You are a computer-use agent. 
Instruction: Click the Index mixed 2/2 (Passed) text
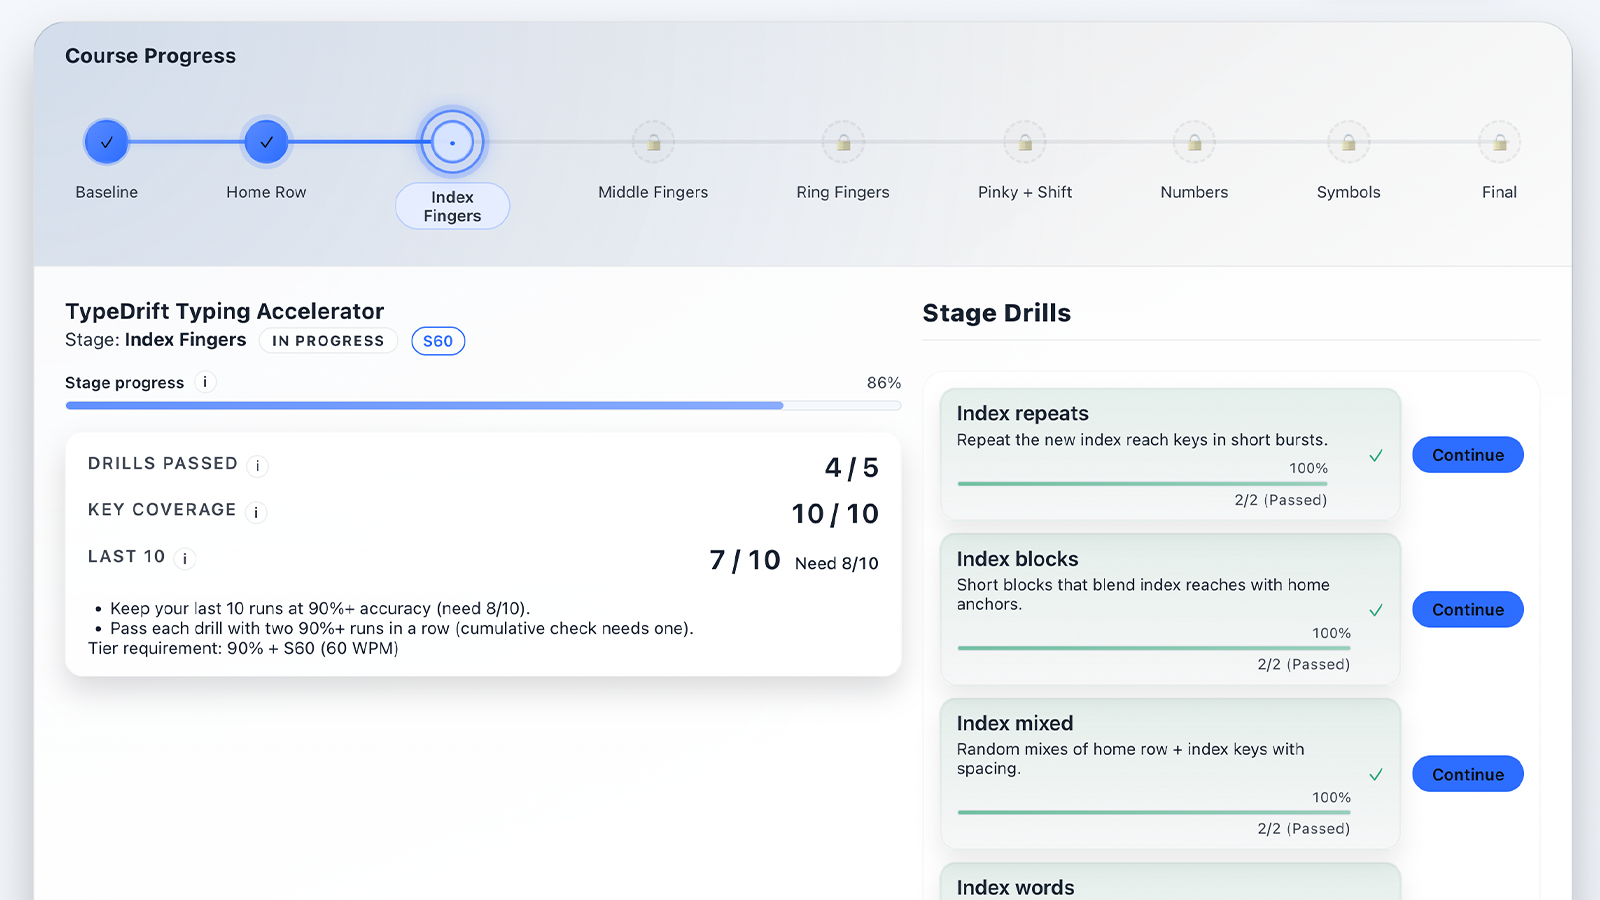click(1304, 828)
